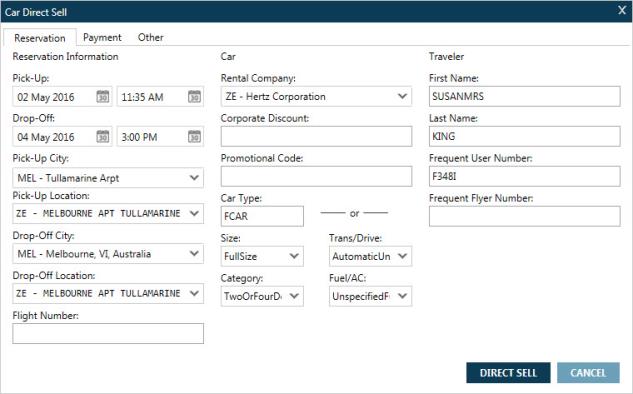Image resolution: width=633 pixels, height=394 pixels.
Task: Expand the Pick-Up City dropdown
Action: tap(194, 178)
